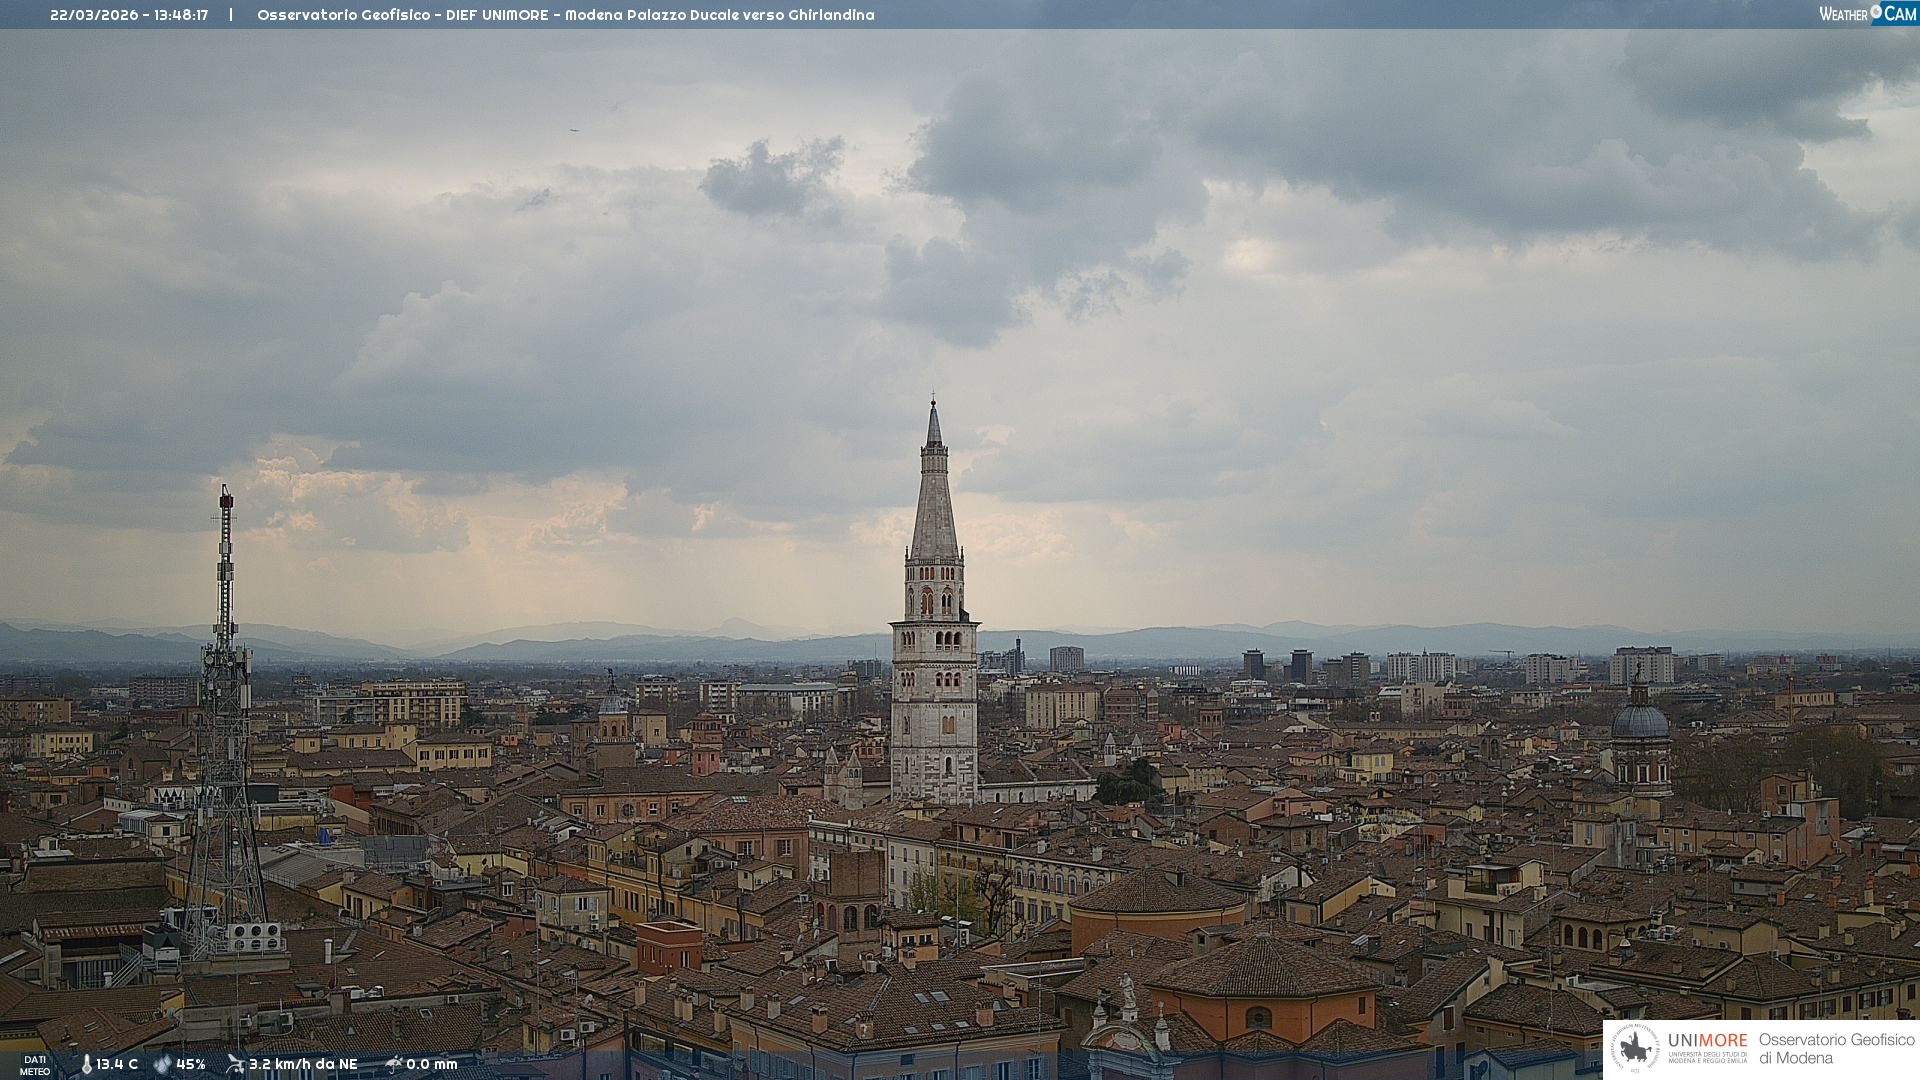Click the date 22/03/2026 in header

tap(95, 15)
